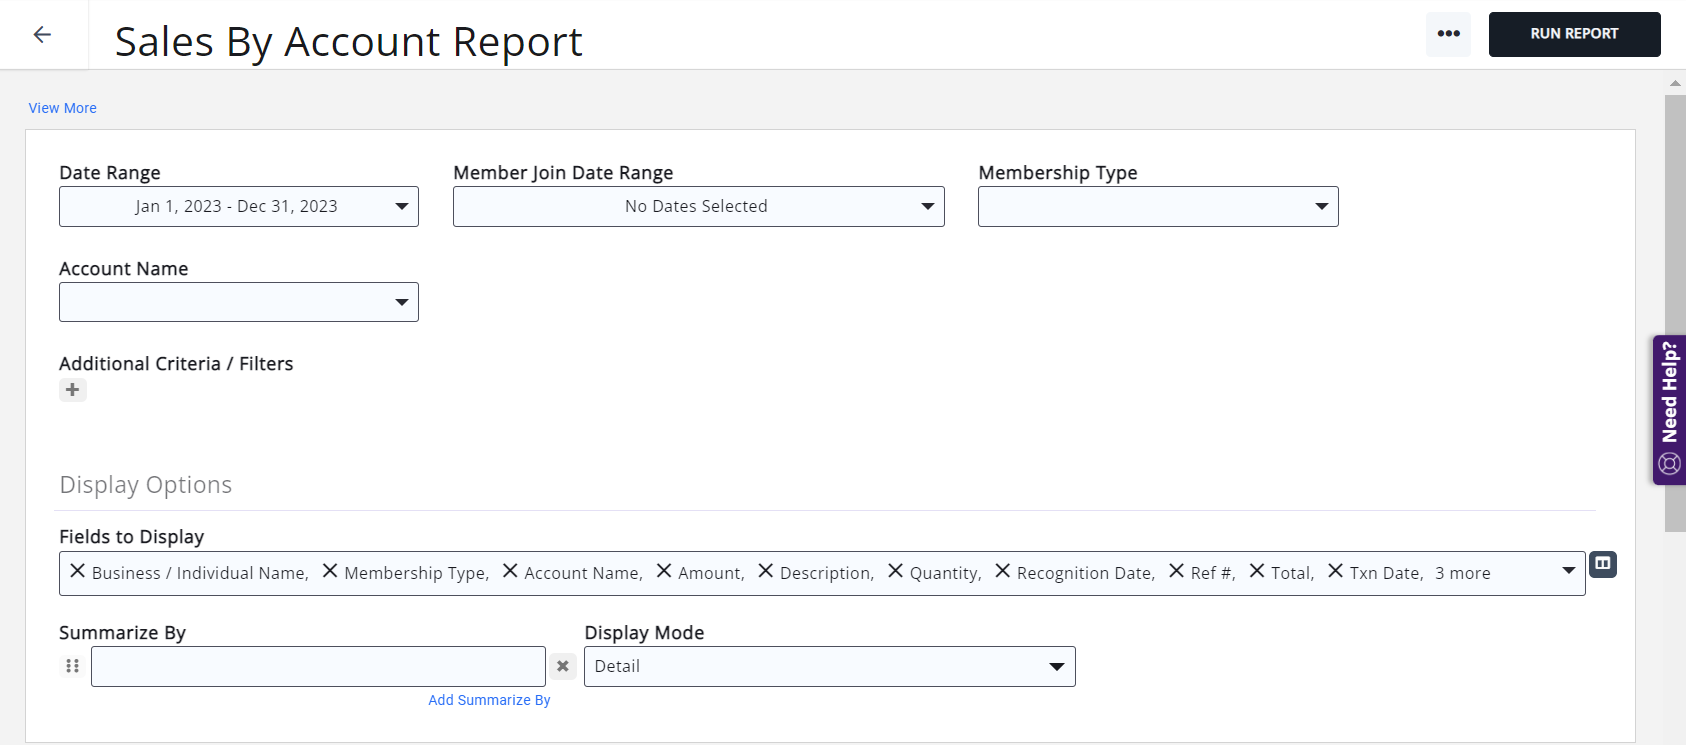Click the Add Summarize By link
The image size is (1686, 745).
[489, 700]
